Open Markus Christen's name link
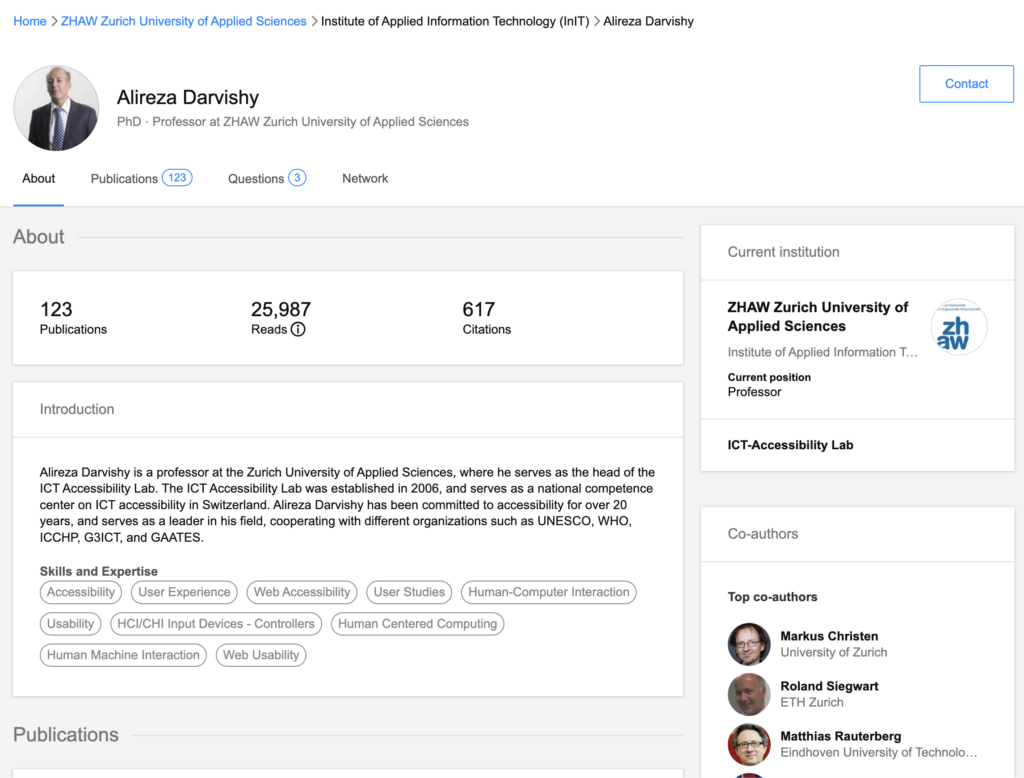This screenshot has width=1024, height=778. coord(829,636)
